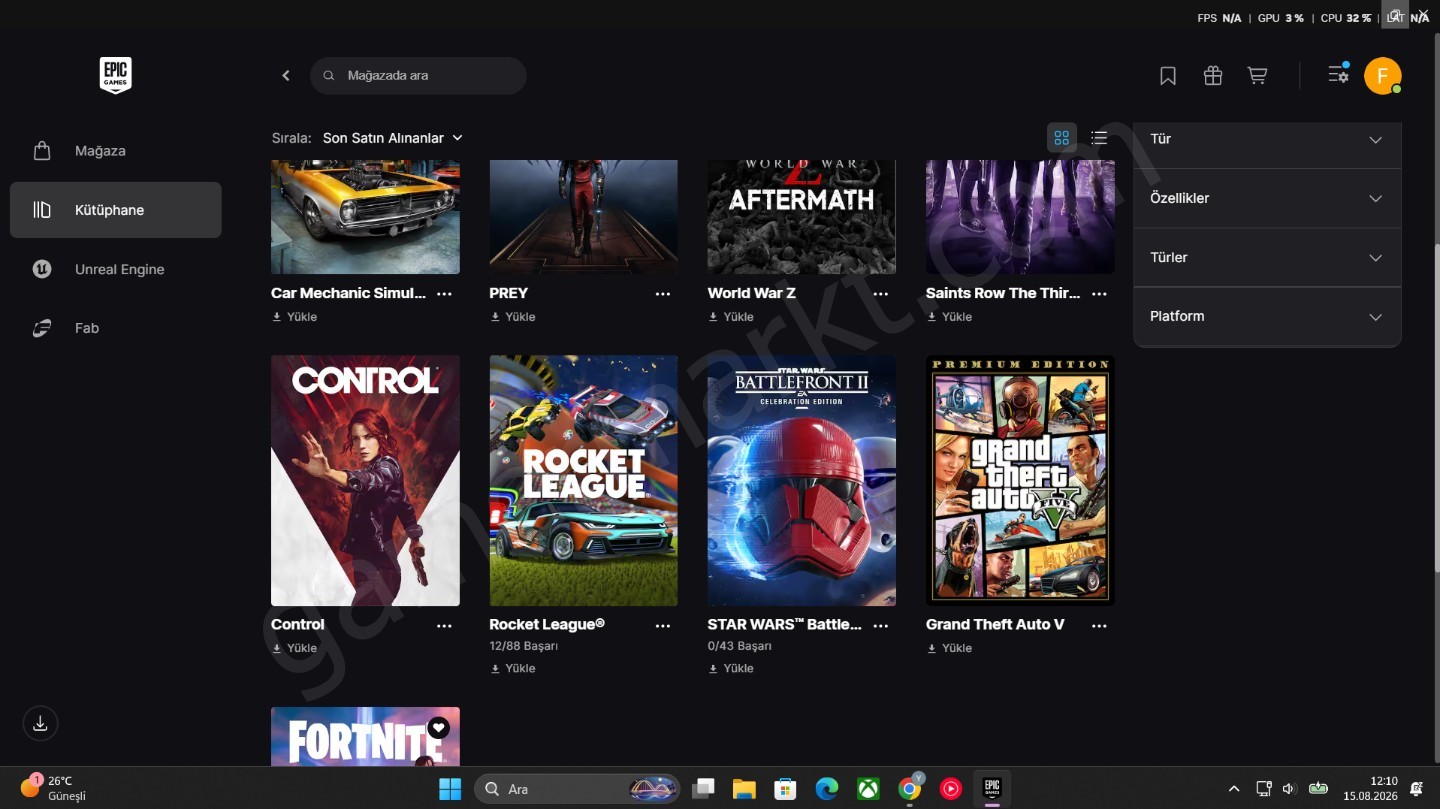
Task: Open the Battlefront II cover art
Action: pyautogui.click(x=802, y=480)
